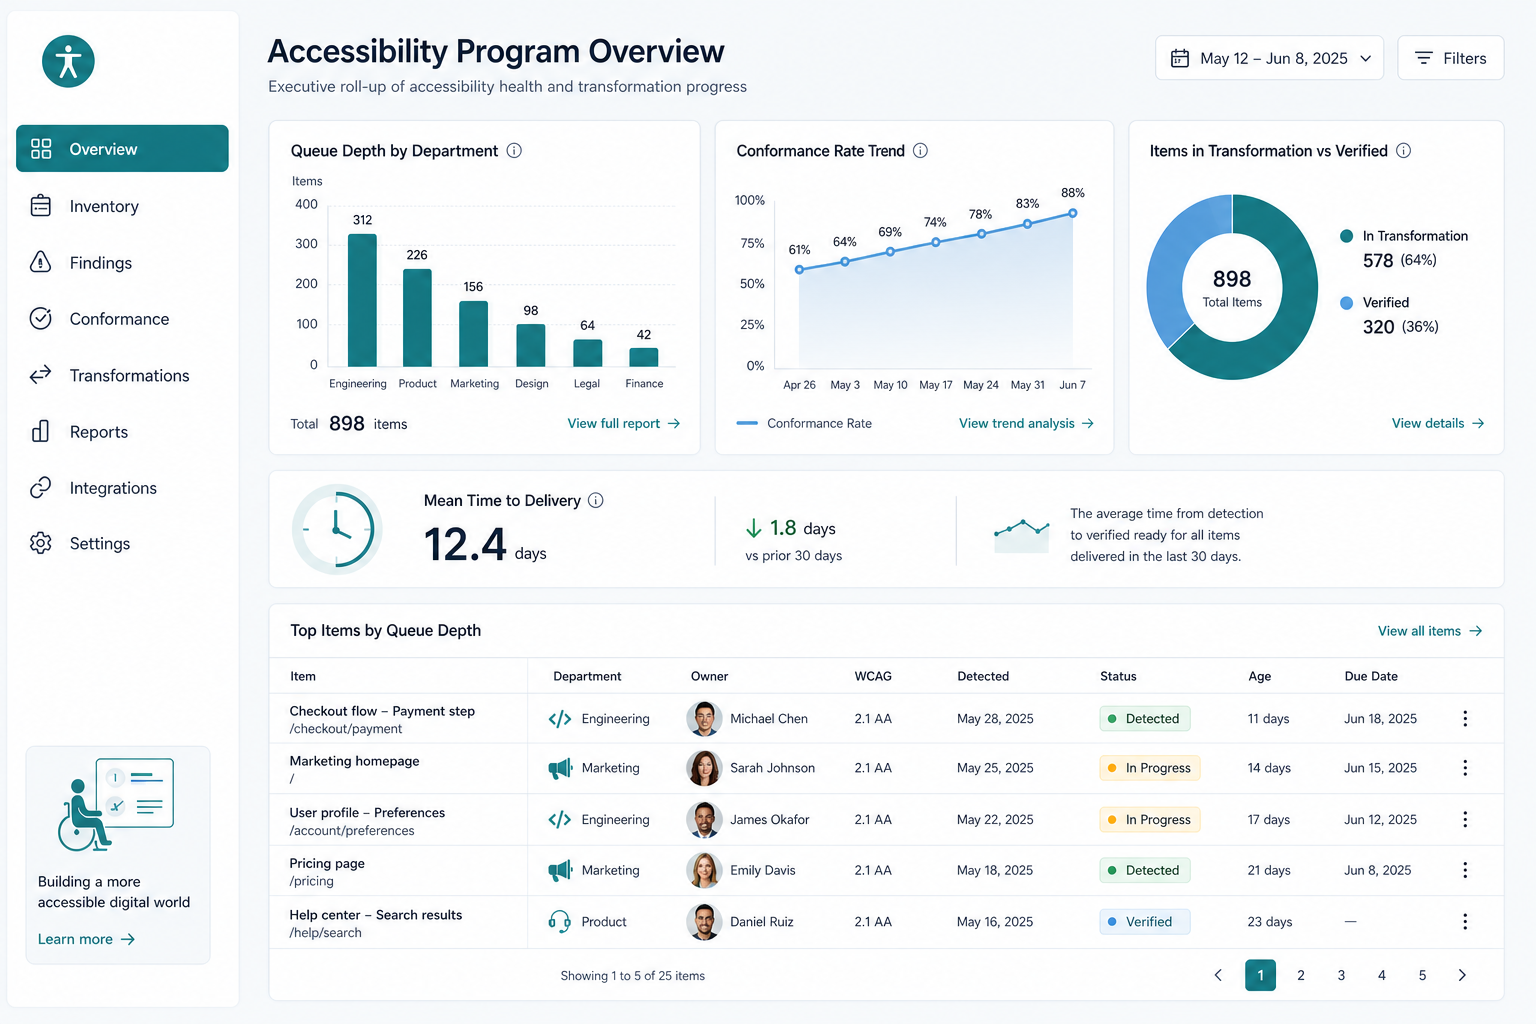Go to previous page arrow

(1218, 975)
